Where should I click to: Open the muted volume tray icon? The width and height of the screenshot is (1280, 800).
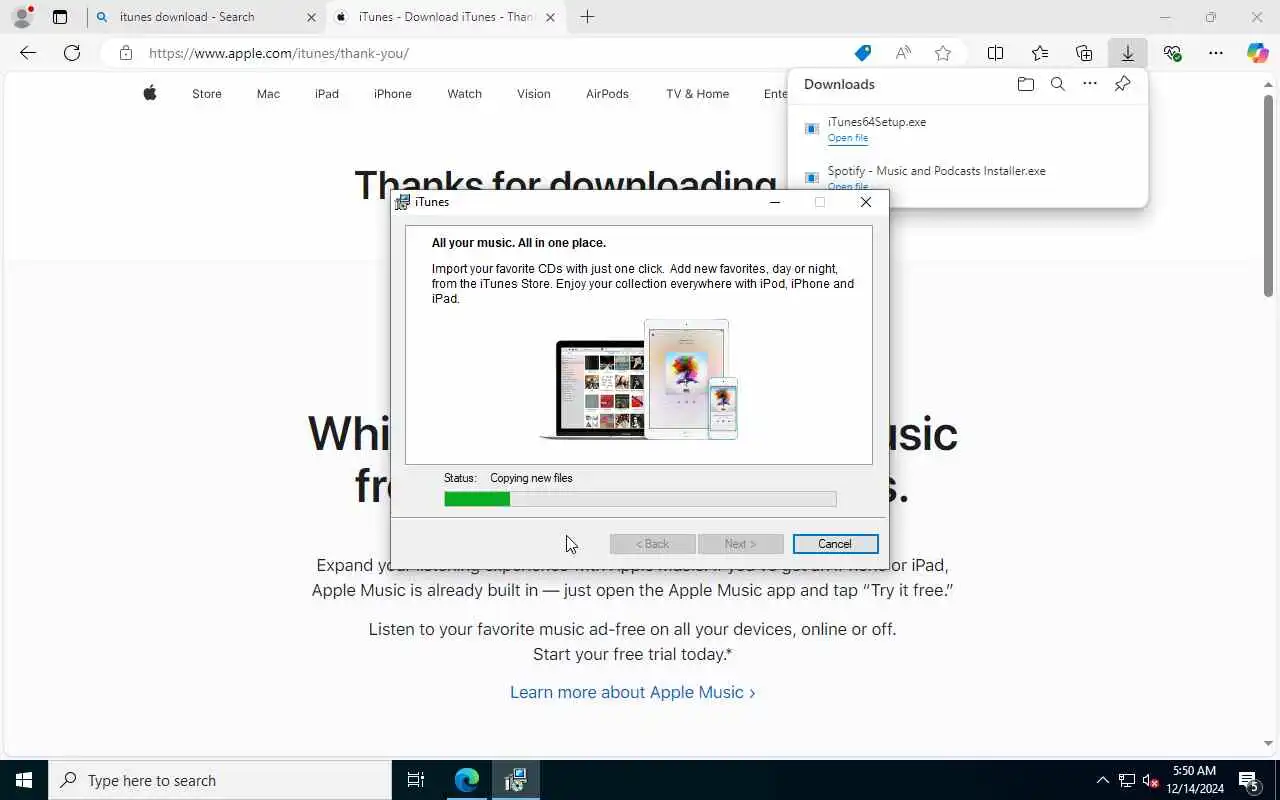coord(1151,780)
